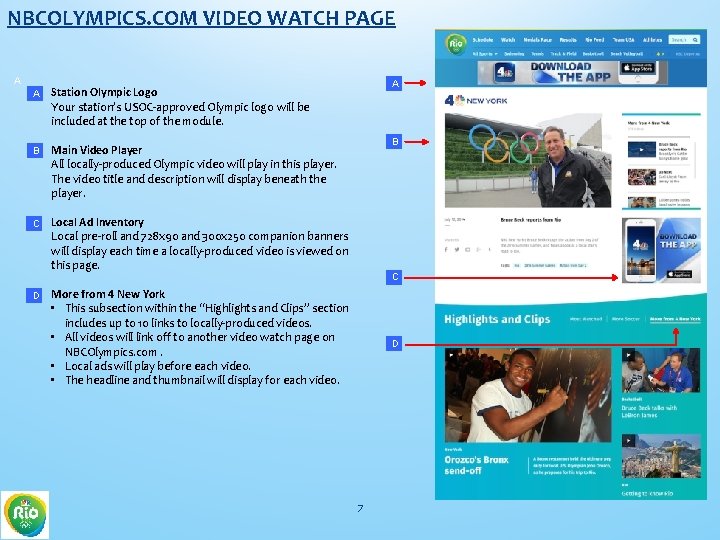
Task: Play the LeBron James interview thumbnail
Action: (x=661, y=370)
